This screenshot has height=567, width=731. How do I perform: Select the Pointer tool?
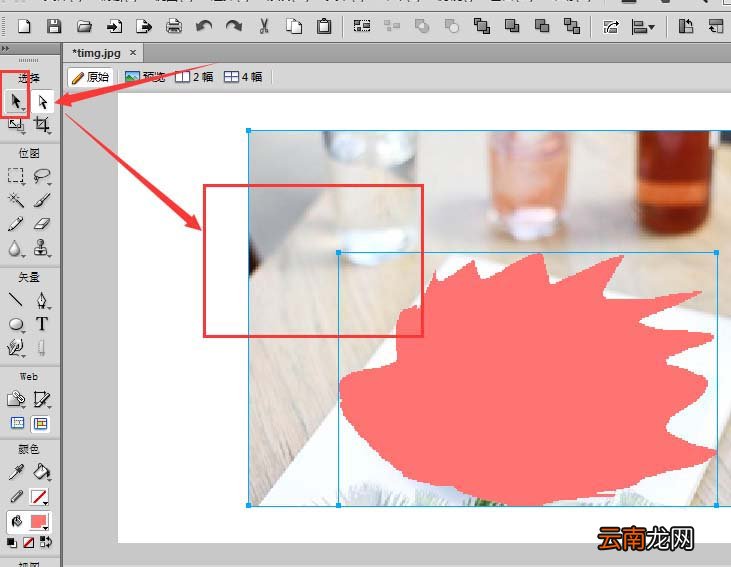(16, 101)
